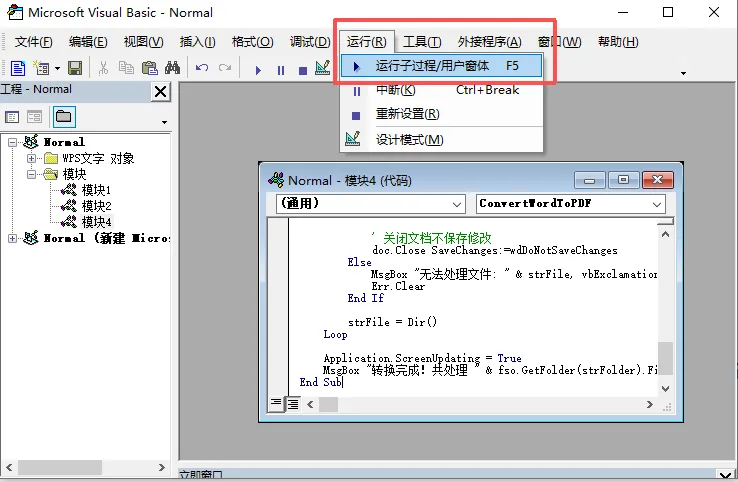
Task: Choose 重新设置(R) in the Run menu
Action: (441, 114)
